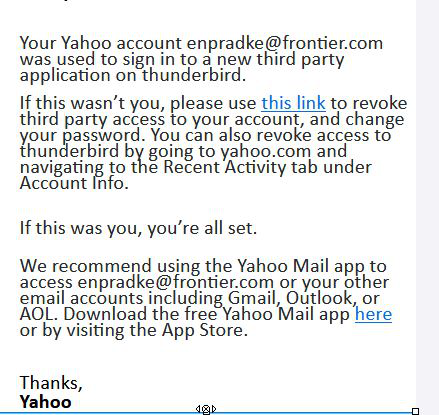Click the "Account Info." text
This screenshot has width=439, height=415.
74,183
